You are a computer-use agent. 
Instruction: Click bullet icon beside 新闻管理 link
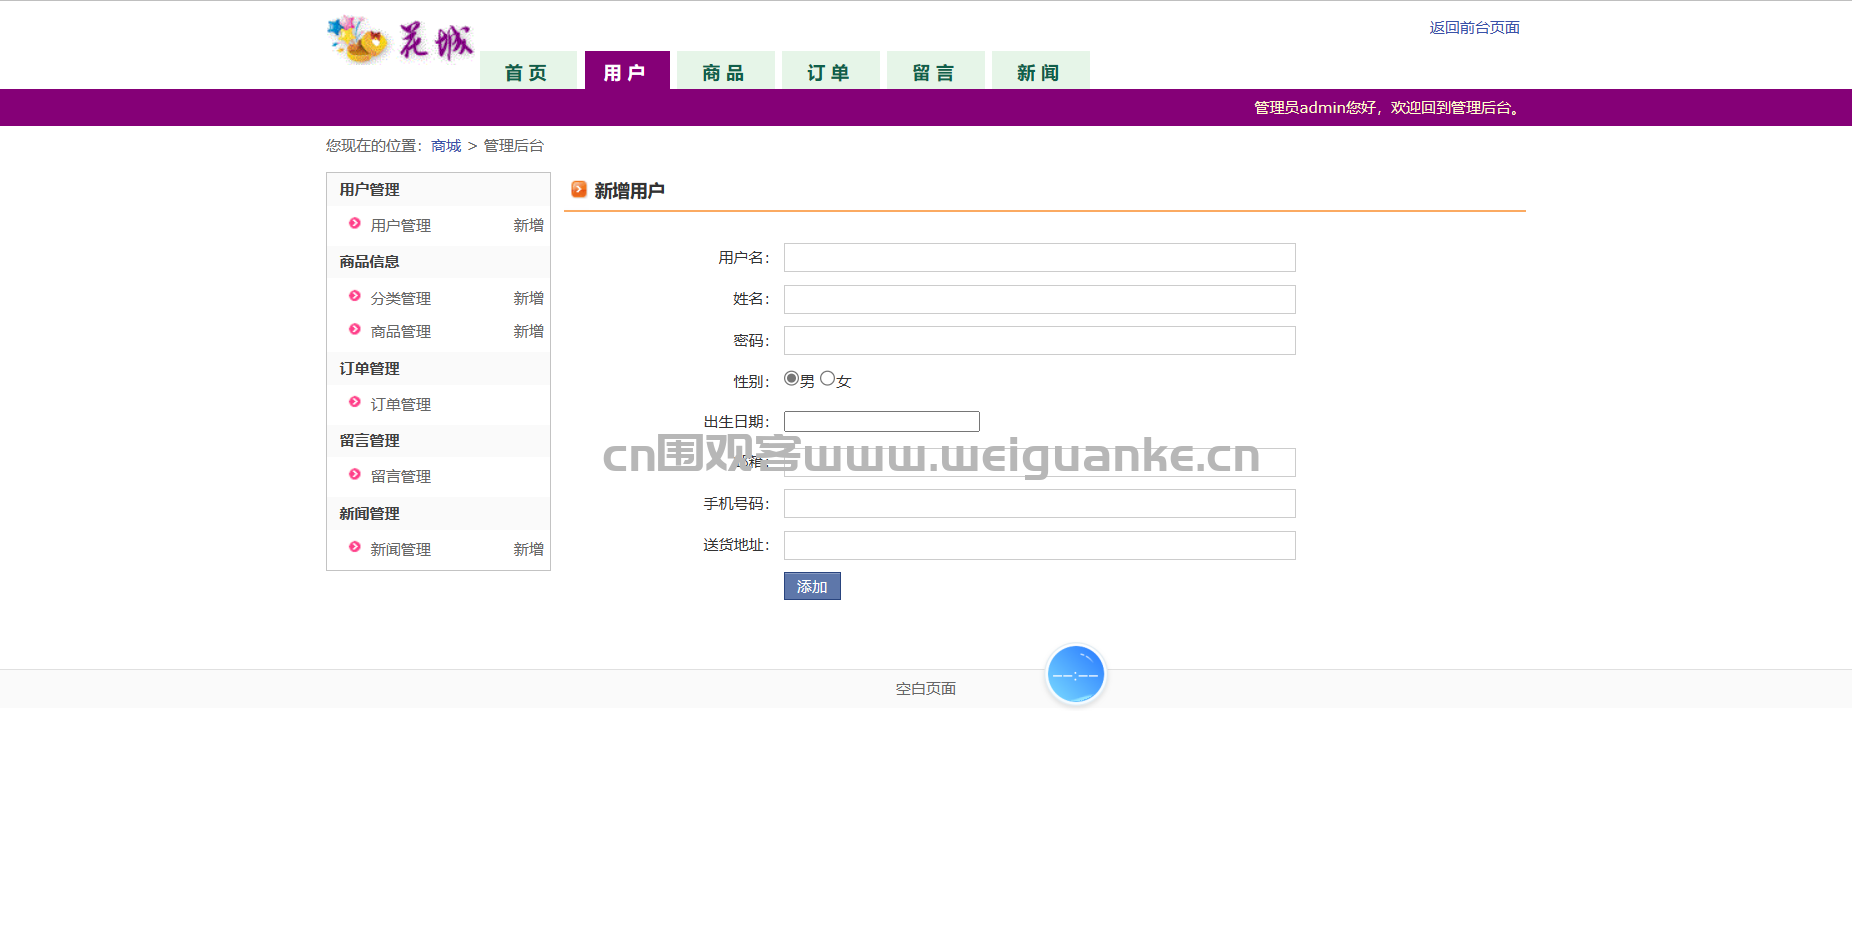pyautogui.click(x=355, y=547)
